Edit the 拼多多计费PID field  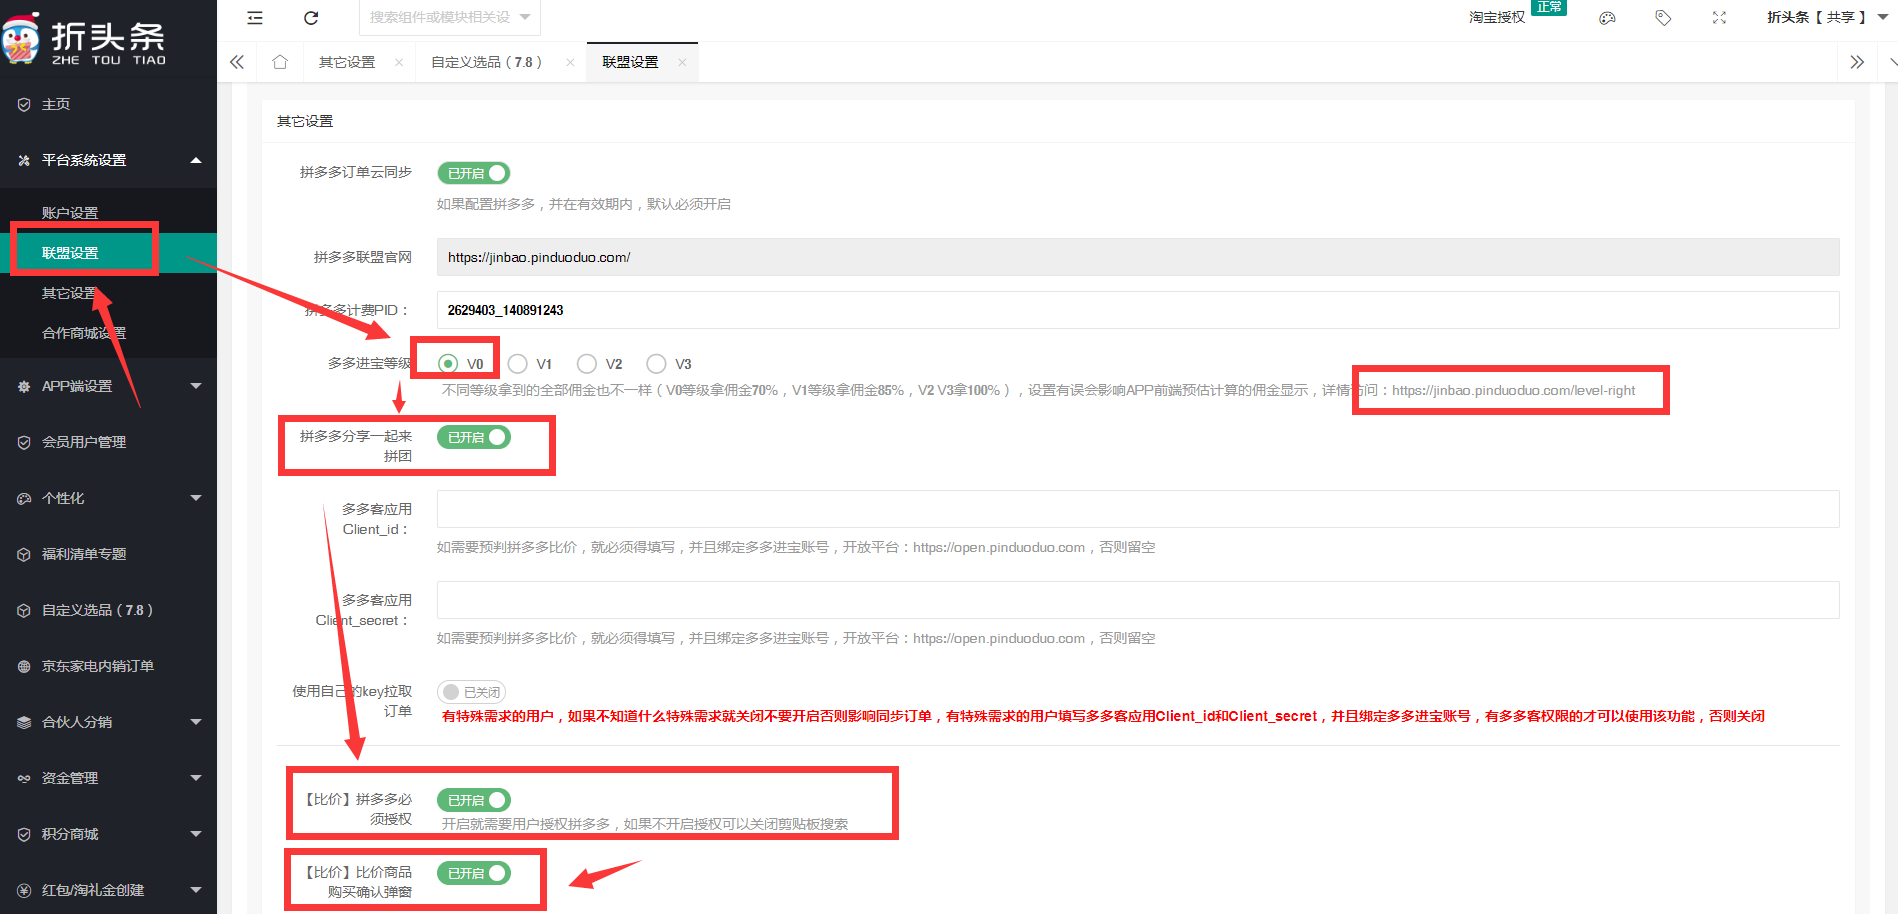(x=1138, y=310)
